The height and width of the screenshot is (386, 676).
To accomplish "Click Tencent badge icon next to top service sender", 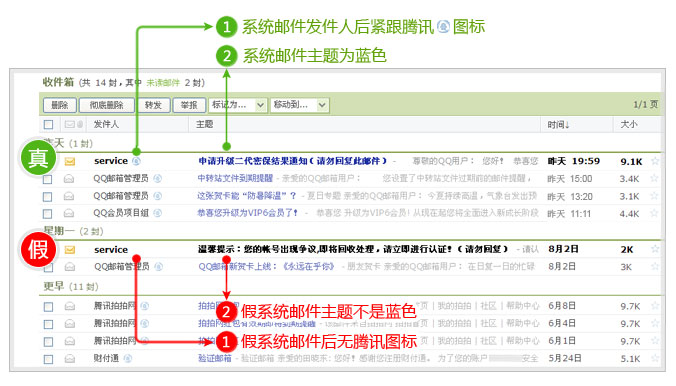I will [x=137, y=161].
